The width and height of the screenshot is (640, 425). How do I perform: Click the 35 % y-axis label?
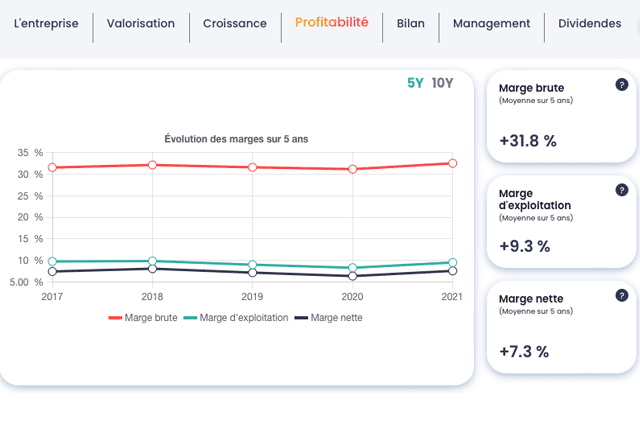click(x=30, y=153)
